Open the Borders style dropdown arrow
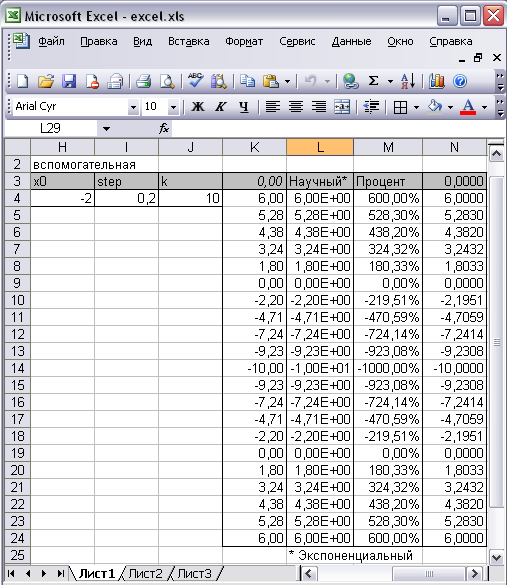 pos(416,107)
